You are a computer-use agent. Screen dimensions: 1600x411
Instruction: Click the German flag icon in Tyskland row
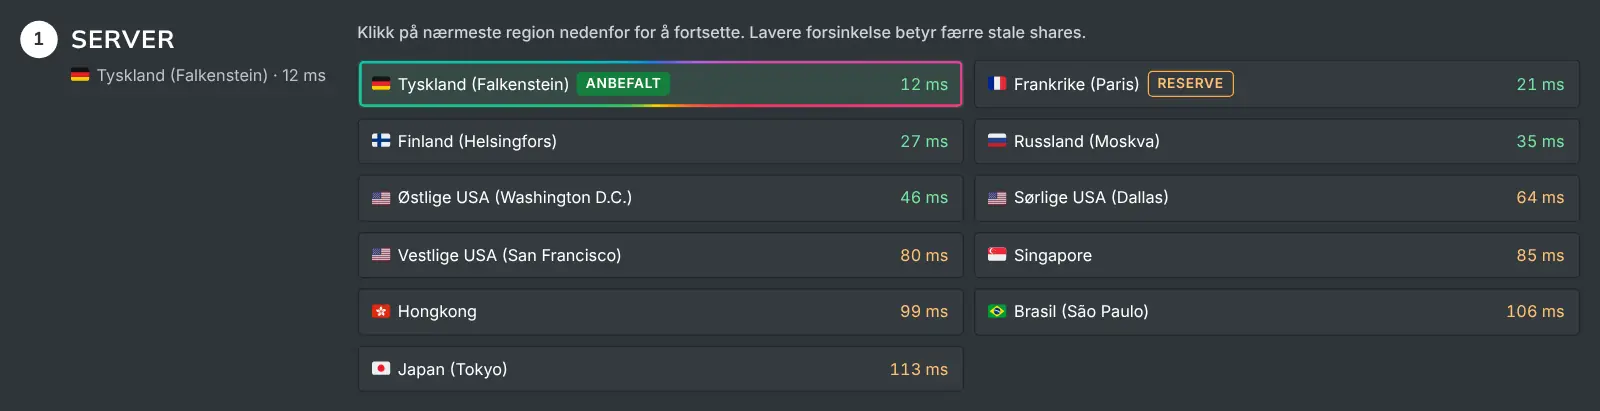381,84
